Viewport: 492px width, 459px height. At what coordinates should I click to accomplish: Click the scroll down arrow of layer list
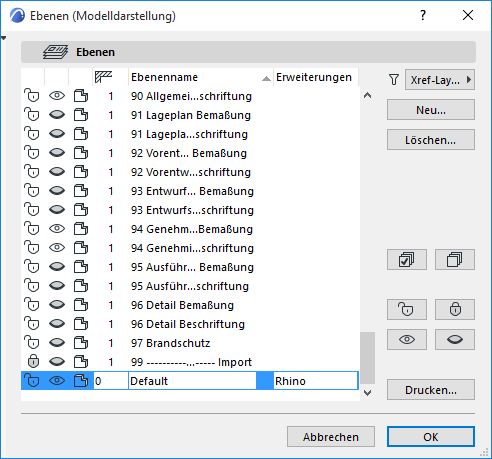pyautogui.click(x=368, y=393)
